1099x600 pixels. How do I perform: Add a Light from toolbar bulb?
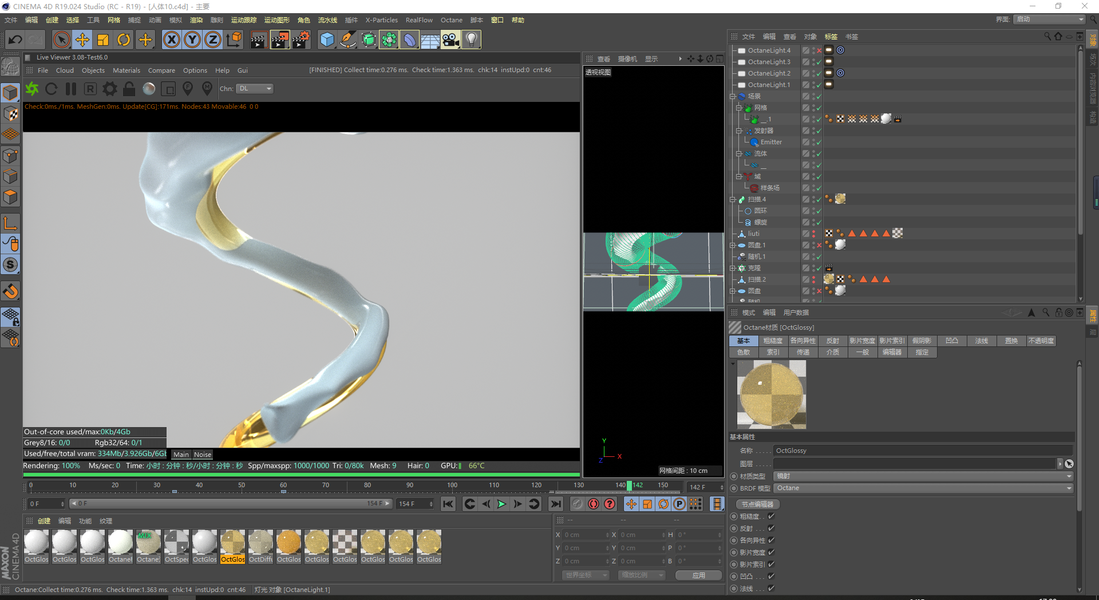472,40
